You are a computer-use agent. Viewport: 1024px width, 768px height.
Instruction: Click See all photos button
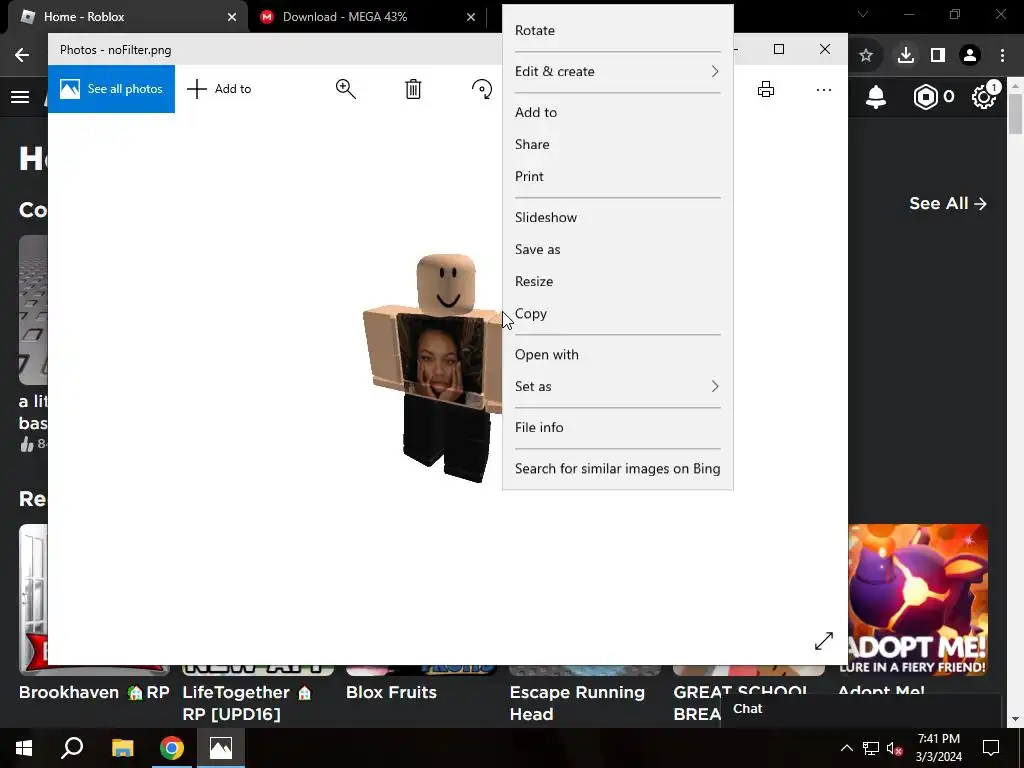[x=111, y=89]
